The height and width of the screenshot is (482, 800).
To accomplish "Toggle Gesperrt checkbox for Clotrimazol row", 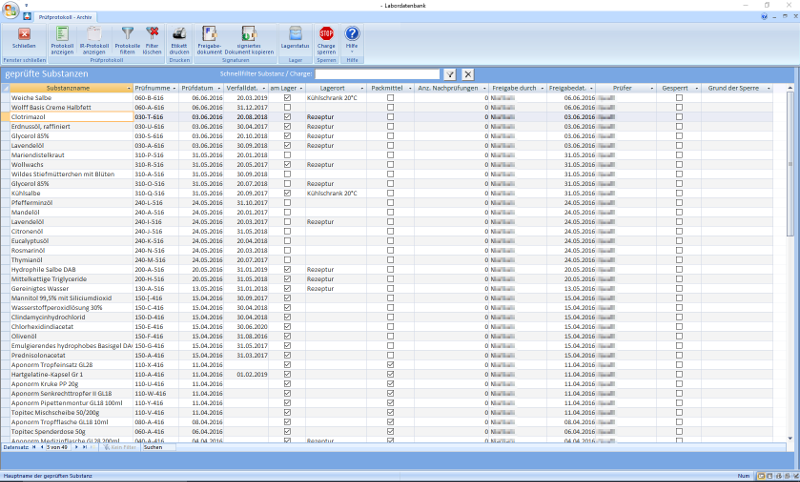I will point(679,116).
